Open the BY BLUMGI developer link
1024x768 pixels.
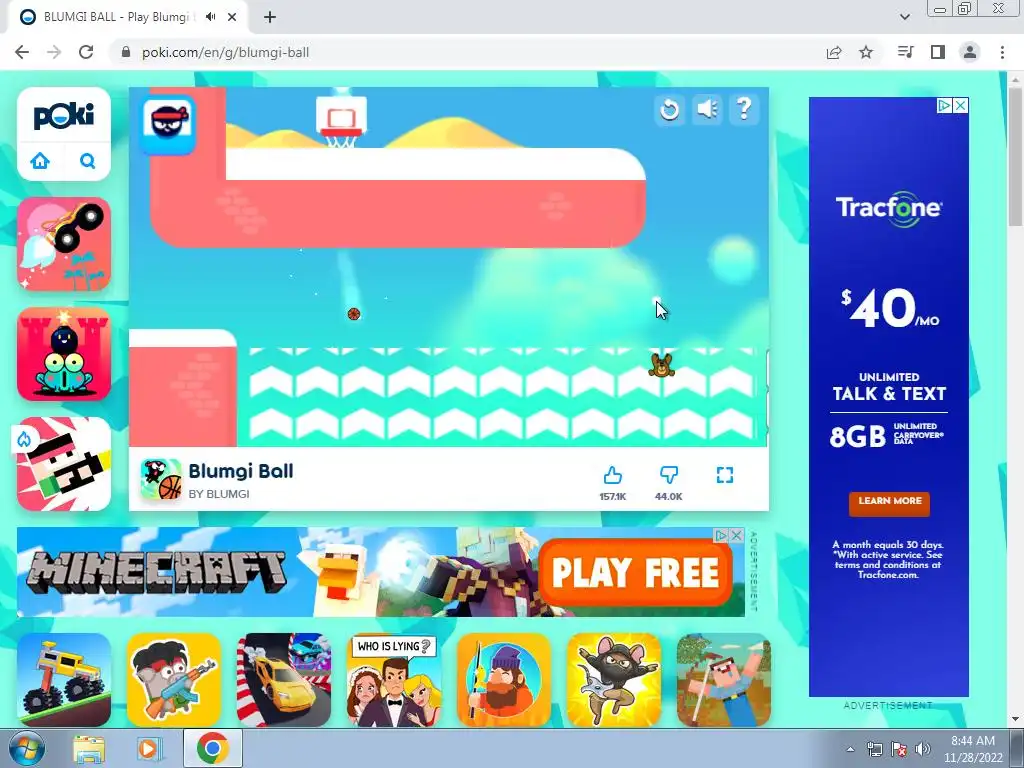click(x=219, y=494)
